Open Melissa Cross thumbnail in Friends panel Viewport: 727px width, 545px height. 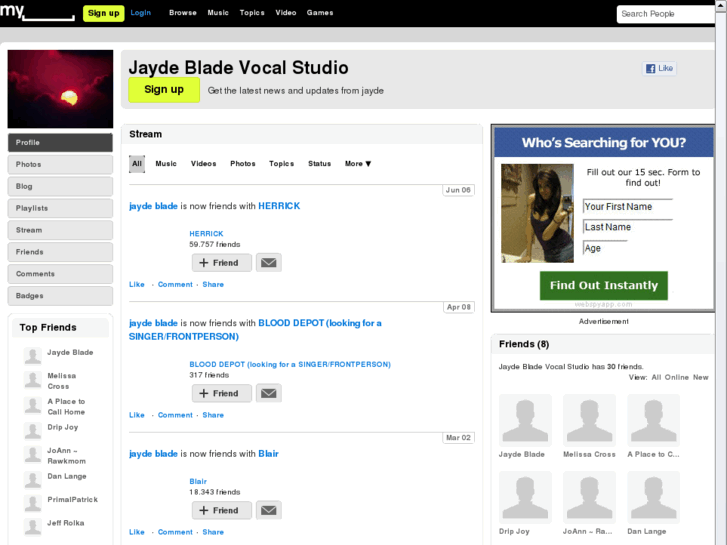[x=589, y=420]
